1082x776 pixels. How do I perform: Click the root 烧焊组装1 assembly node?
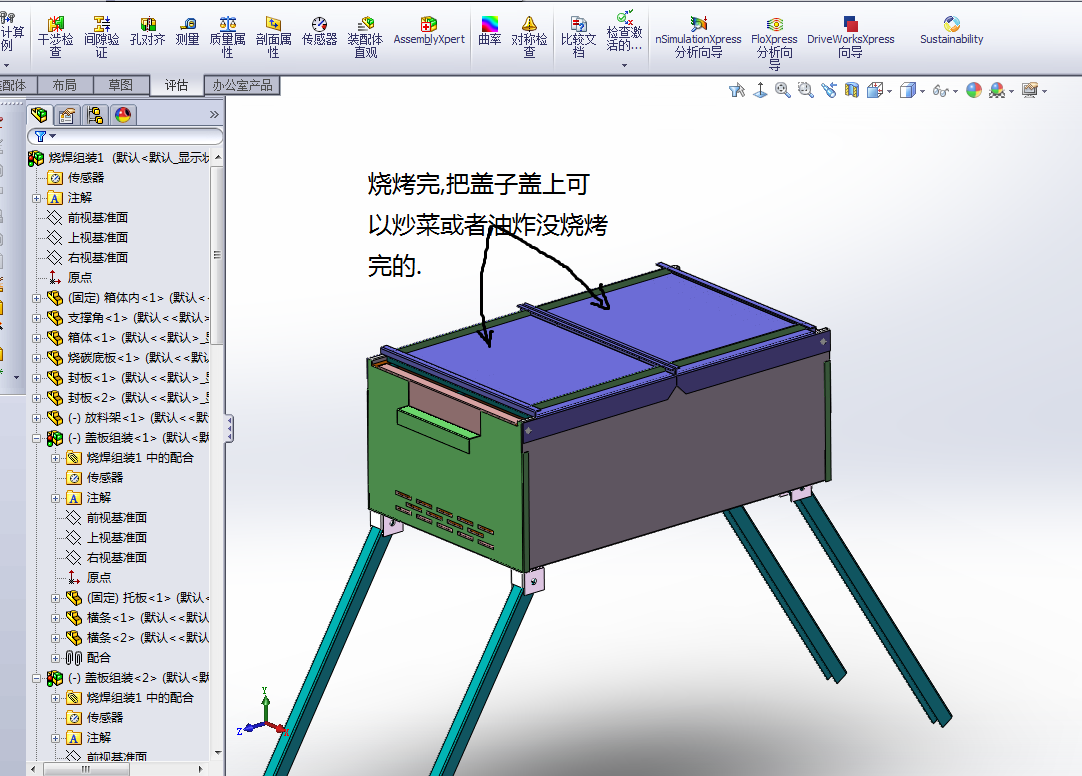[119, 158]
